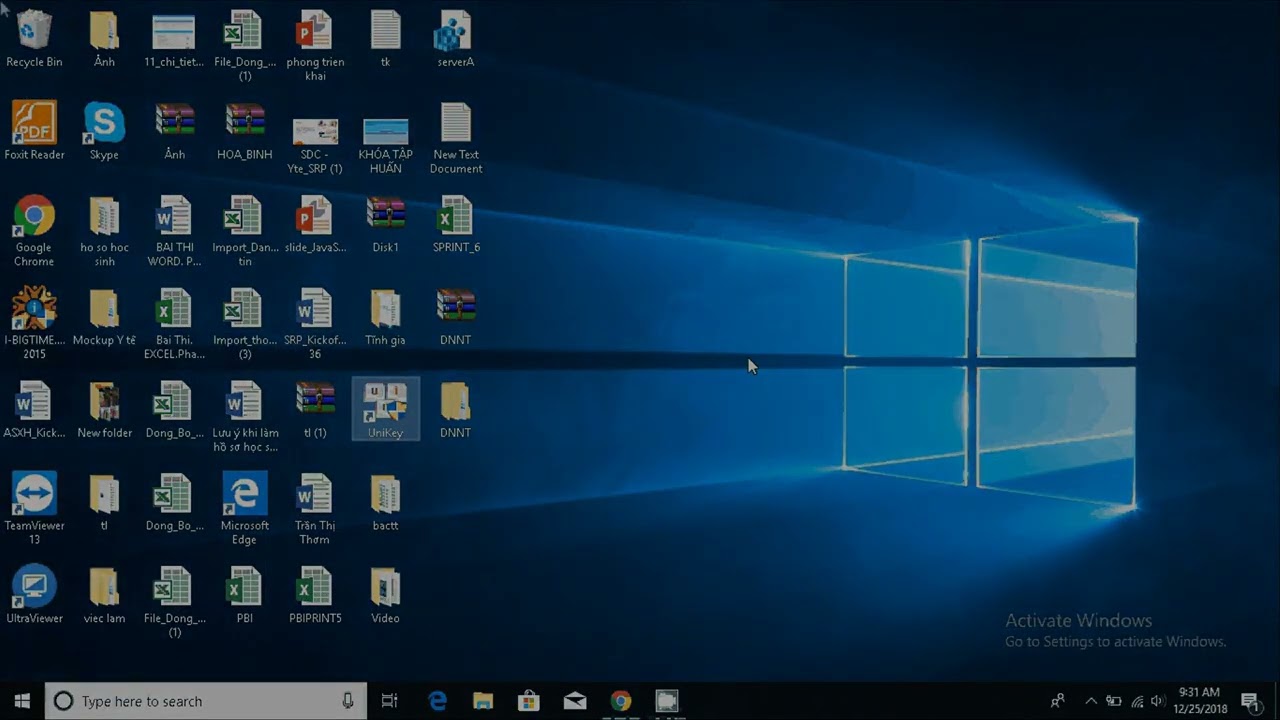The image size is (1280, 720).
Task: Open the People tray icon
Action: (1058, 701)
